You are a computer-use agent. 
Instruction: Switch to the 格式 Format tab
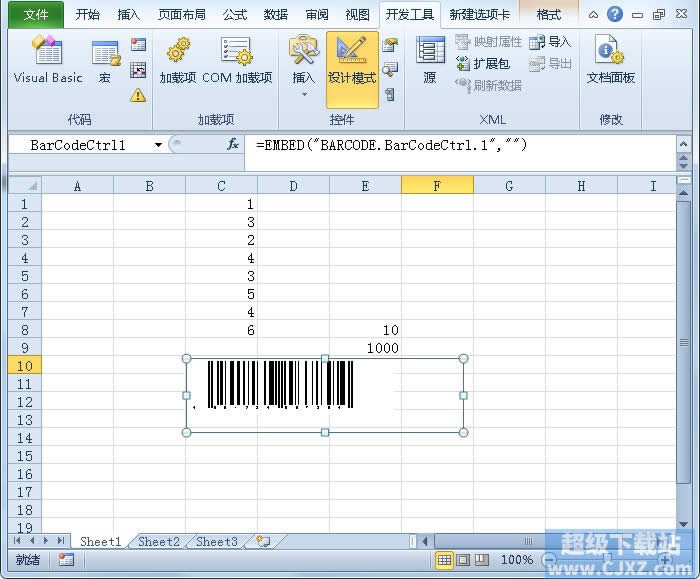(549, 15)
